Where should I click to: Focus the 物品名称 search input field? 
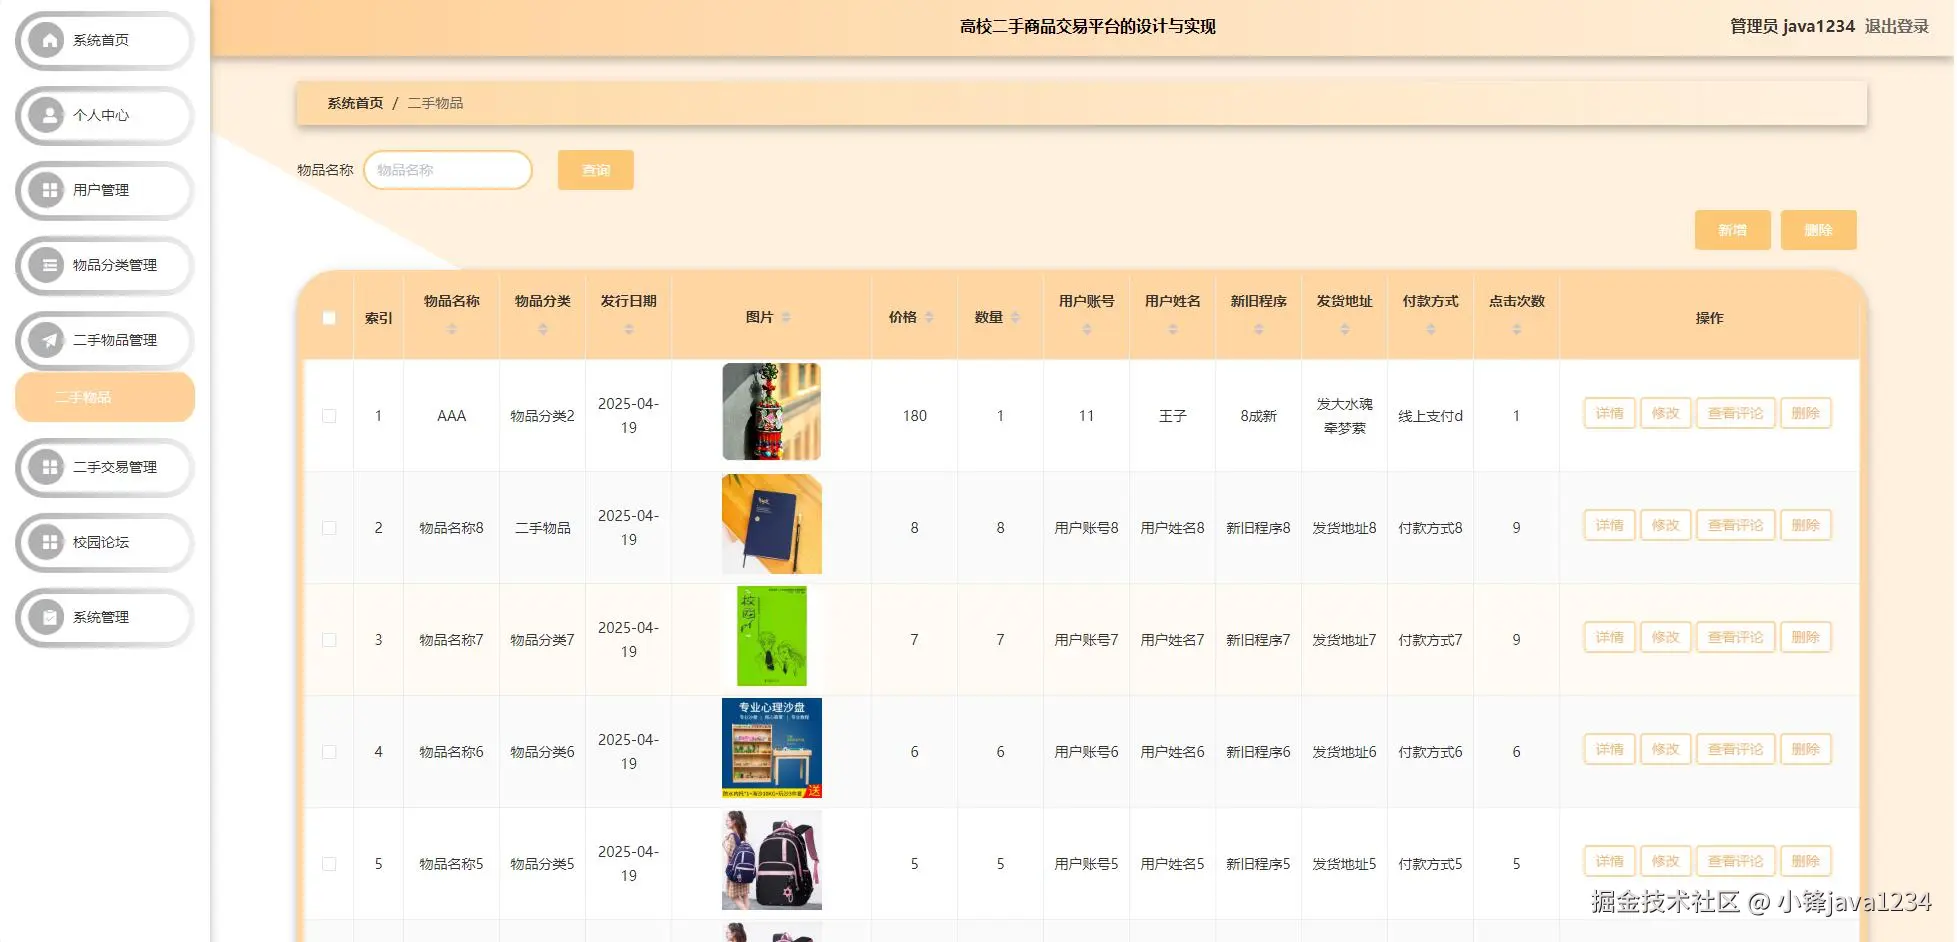coord(448,170)
